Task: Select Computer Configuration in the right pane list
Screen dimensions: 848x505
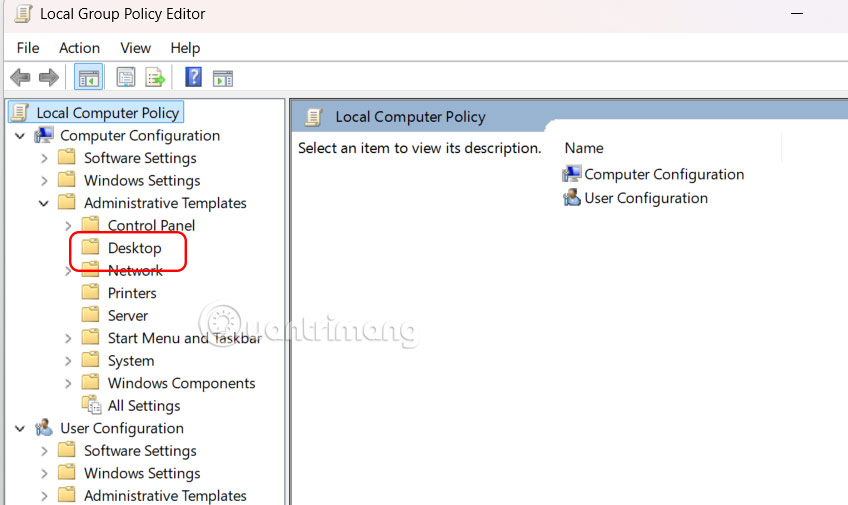Action: point(664,174)
